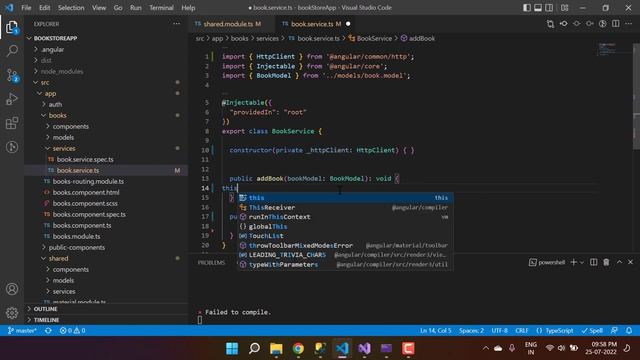The width and height of the screenshot is (640, 360).
Task: Open the Help menu
Action: click(x=188, y=8)
